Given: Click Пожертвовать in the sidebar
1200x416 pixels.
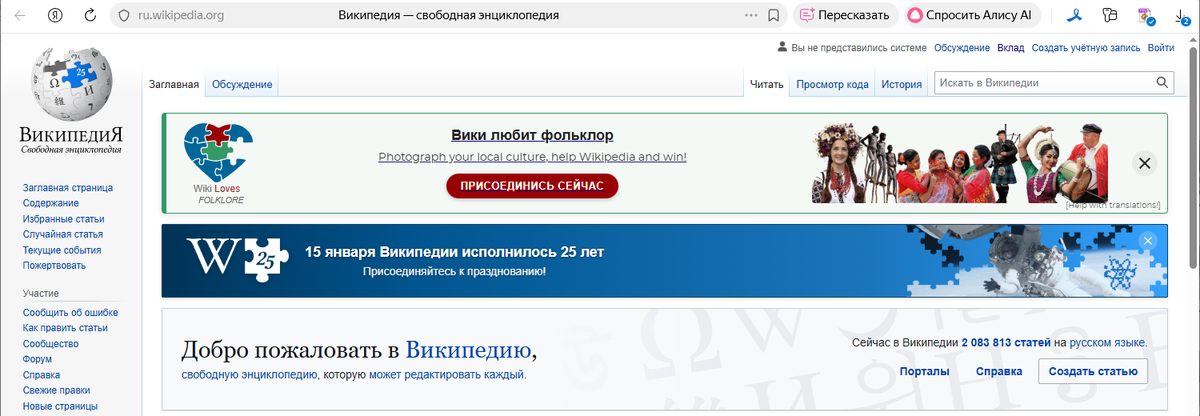Looking at the screenshot, I should click(54, 265).
